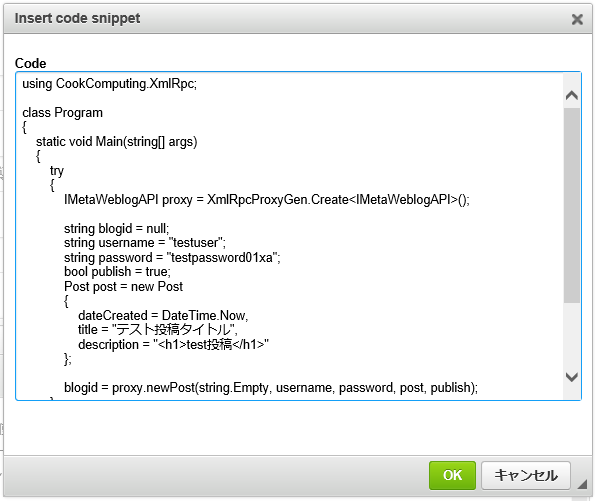Click the code area scroll down arrow
Image resolution: width=595 pixels, height=501 pixels.
click(571, 377)
